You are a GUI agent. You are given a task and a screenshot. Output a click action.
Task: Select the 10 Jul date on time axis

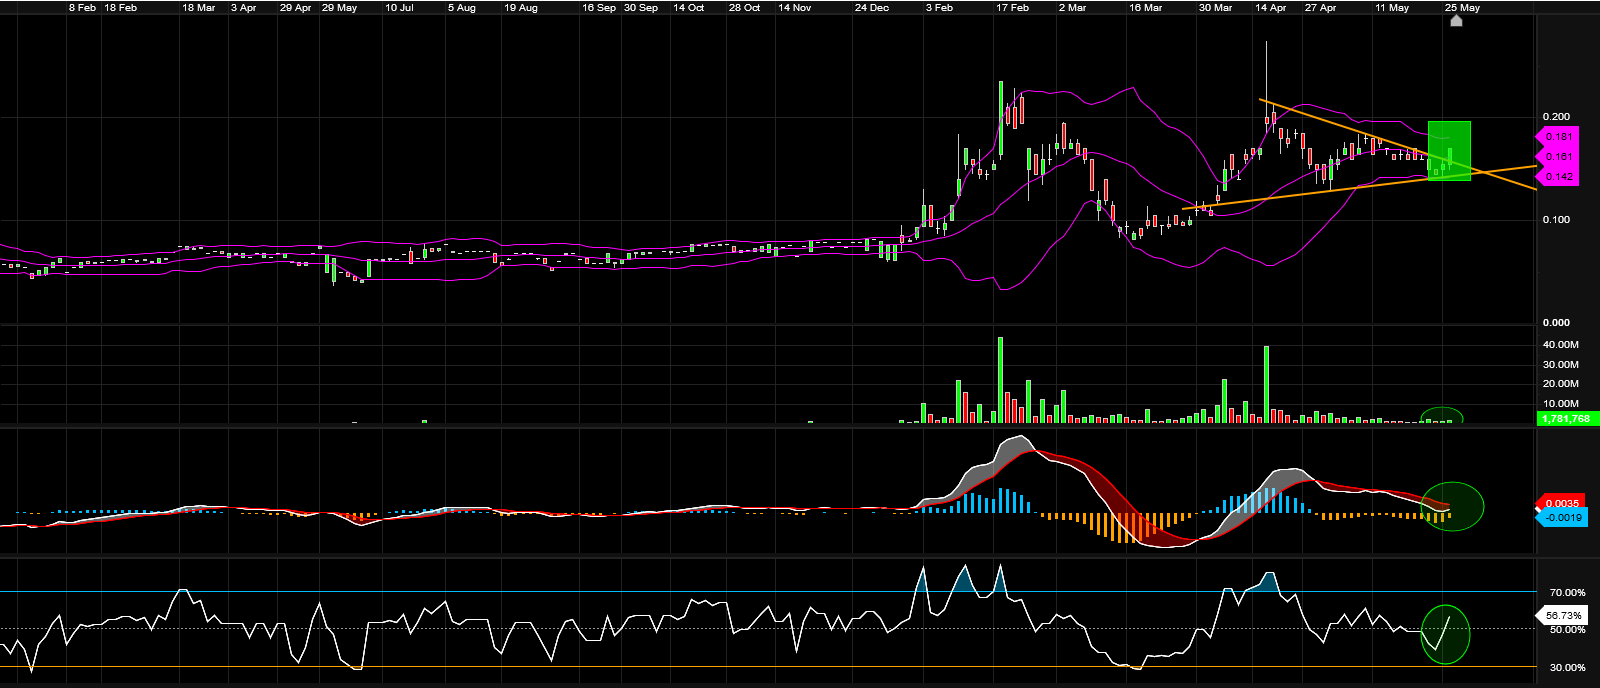[399, 7]
